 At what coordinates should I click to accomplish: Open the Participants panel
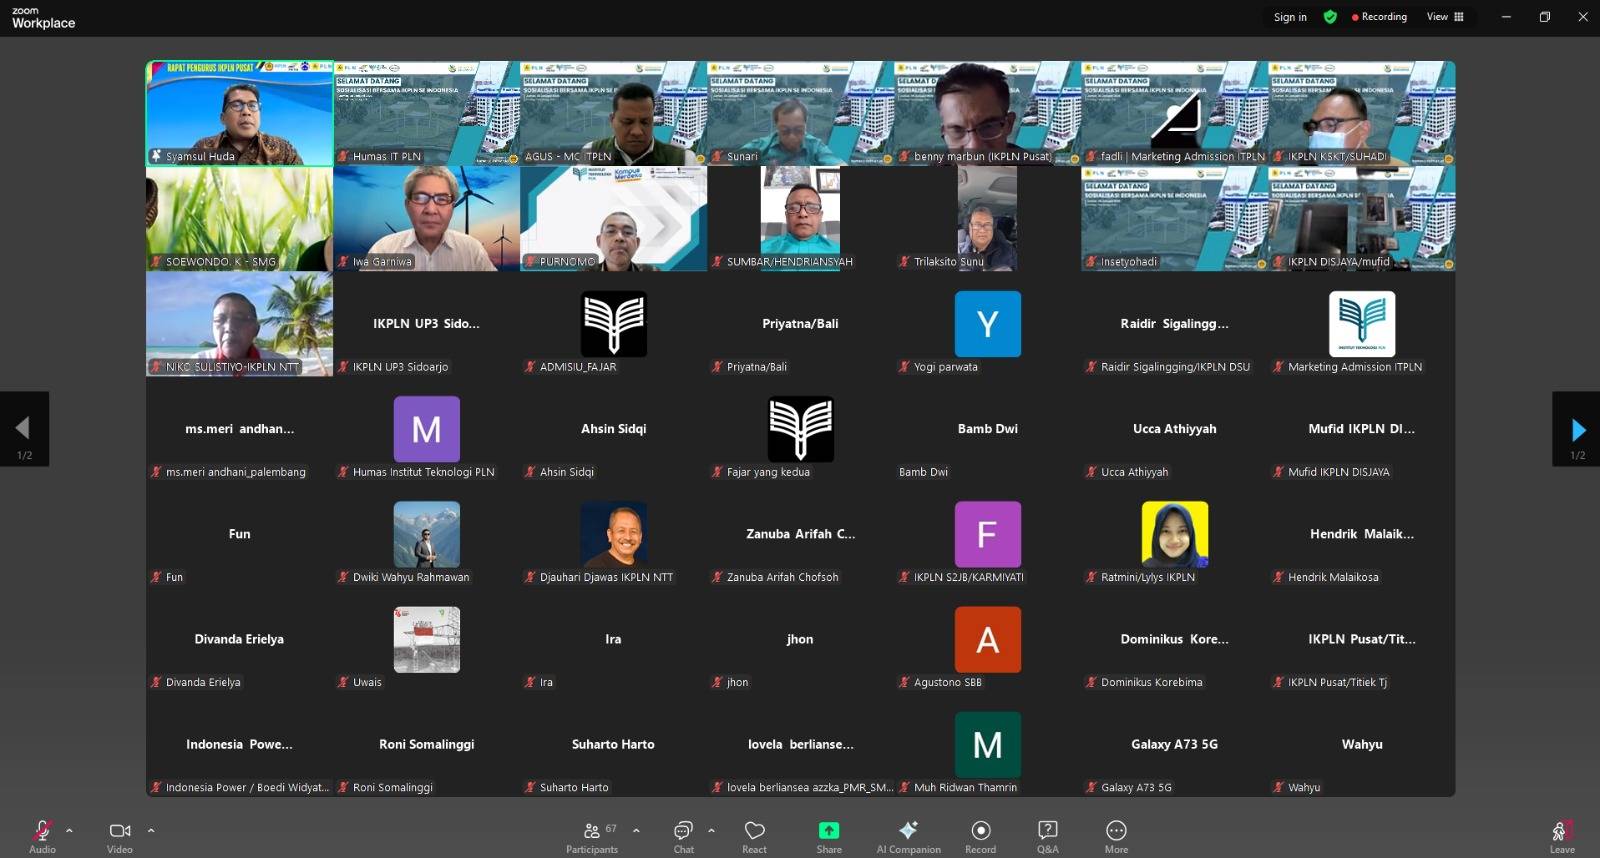coord(592,836)
